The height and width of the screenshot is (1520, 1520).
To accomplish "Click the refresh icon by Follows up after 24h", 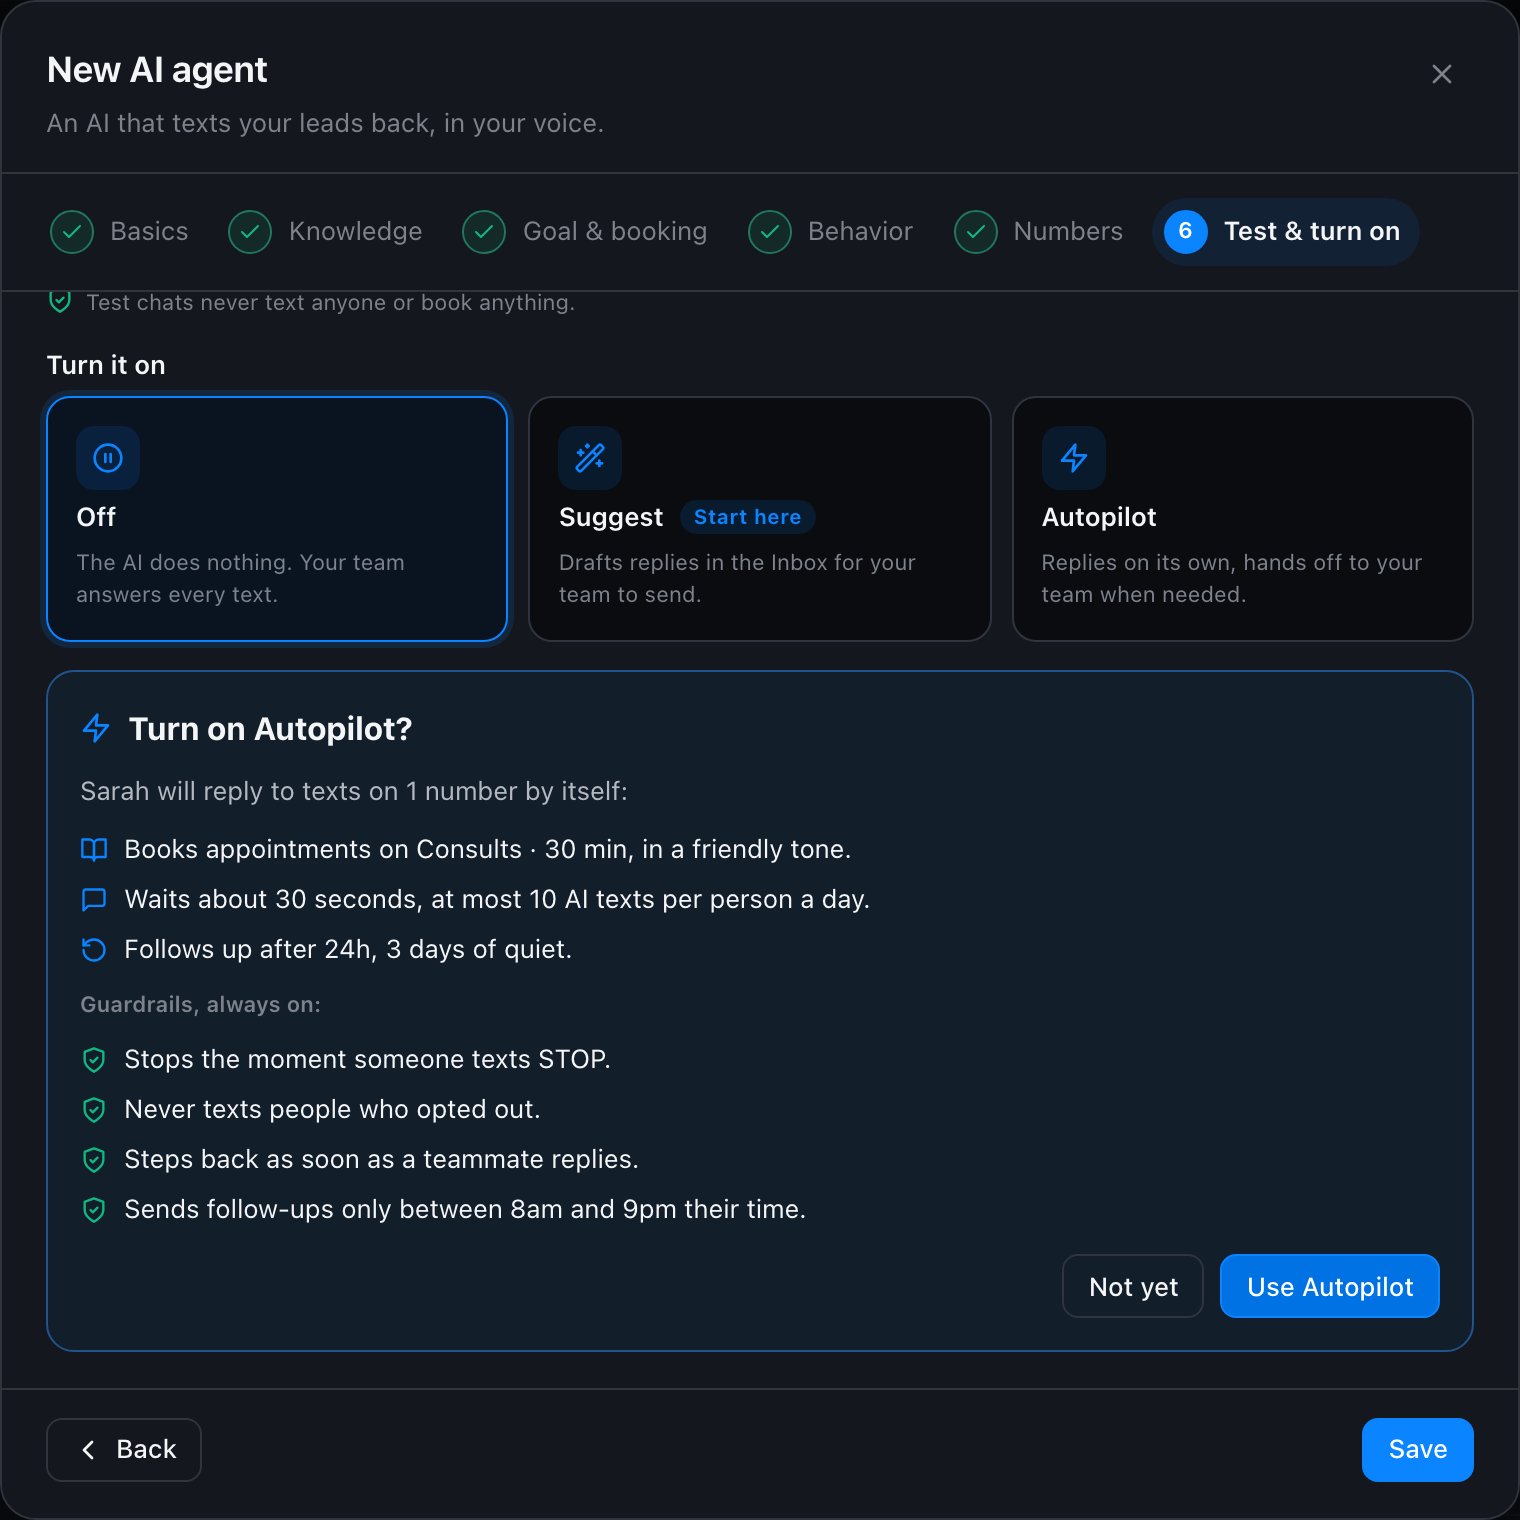I will tap(94, 950).
